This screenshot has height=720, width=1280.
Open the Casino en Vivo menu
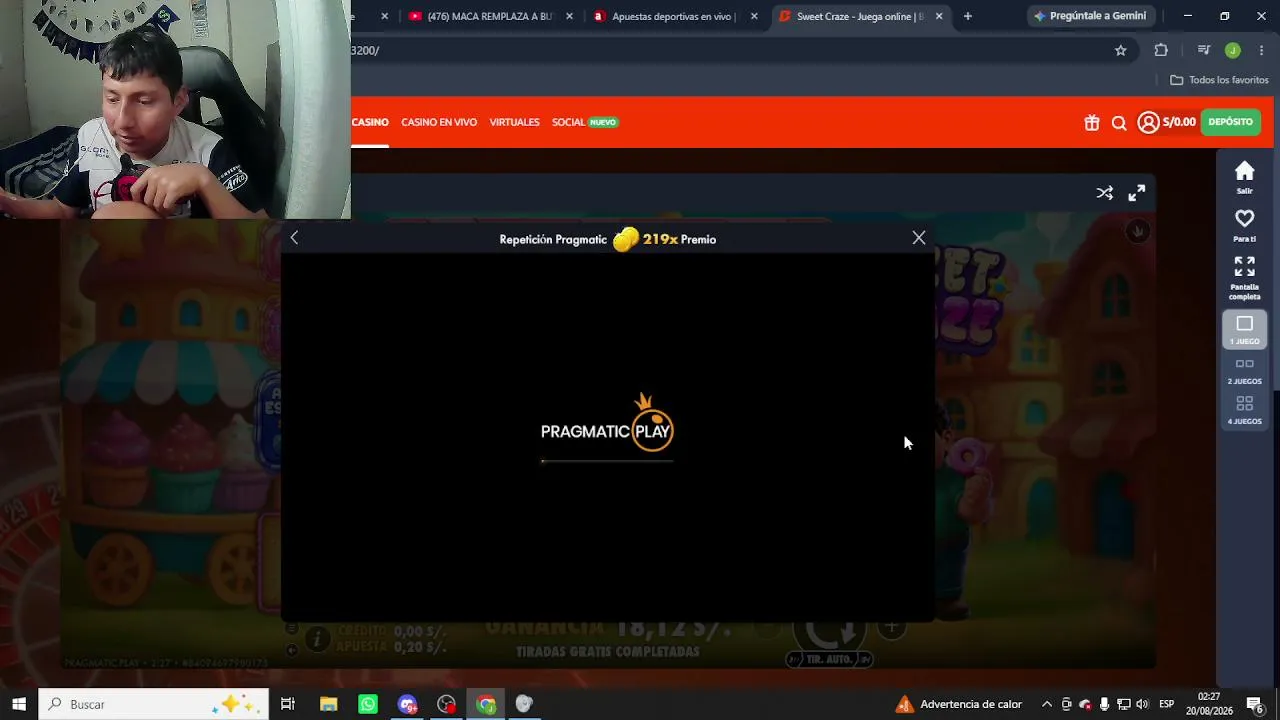(x=439, y=122)
